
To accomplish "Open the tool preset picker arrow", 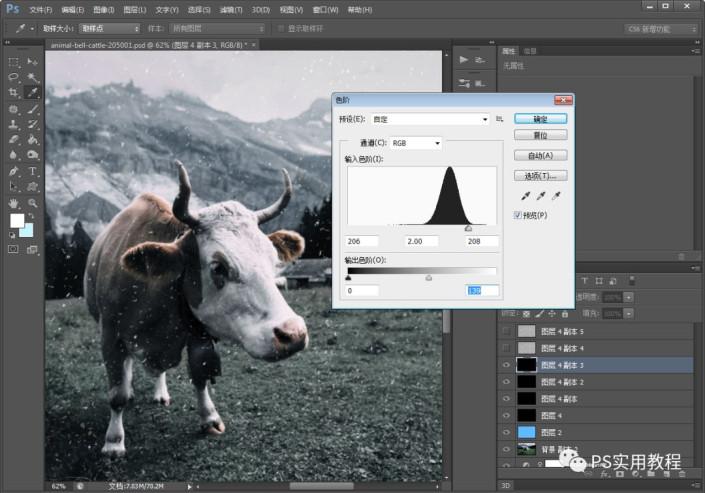I will click(32, 29).
